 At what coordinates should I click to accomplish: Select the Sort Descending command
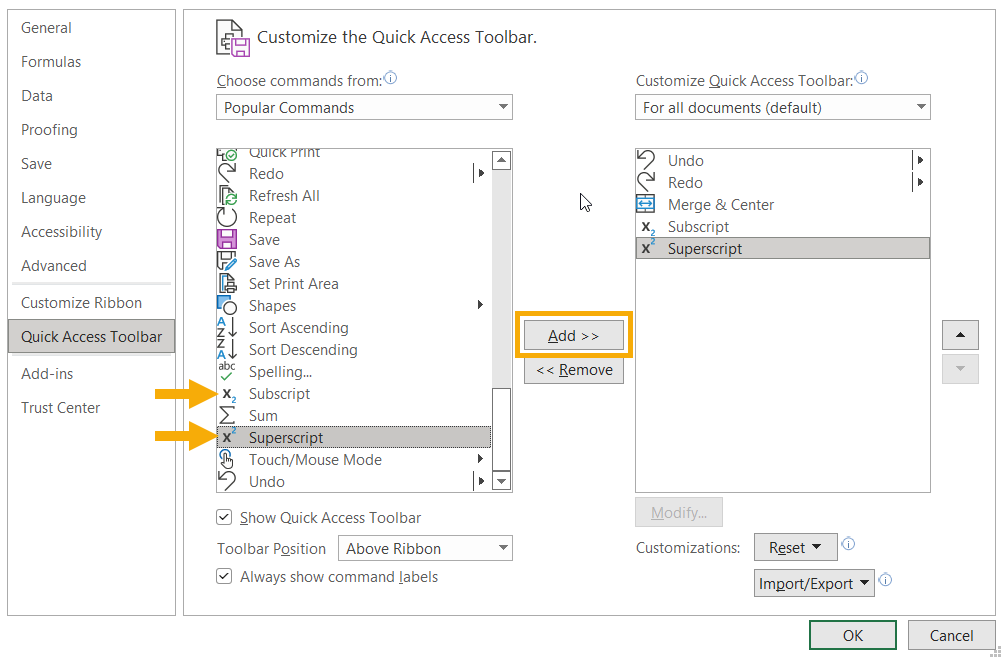(x=302, y=349)
